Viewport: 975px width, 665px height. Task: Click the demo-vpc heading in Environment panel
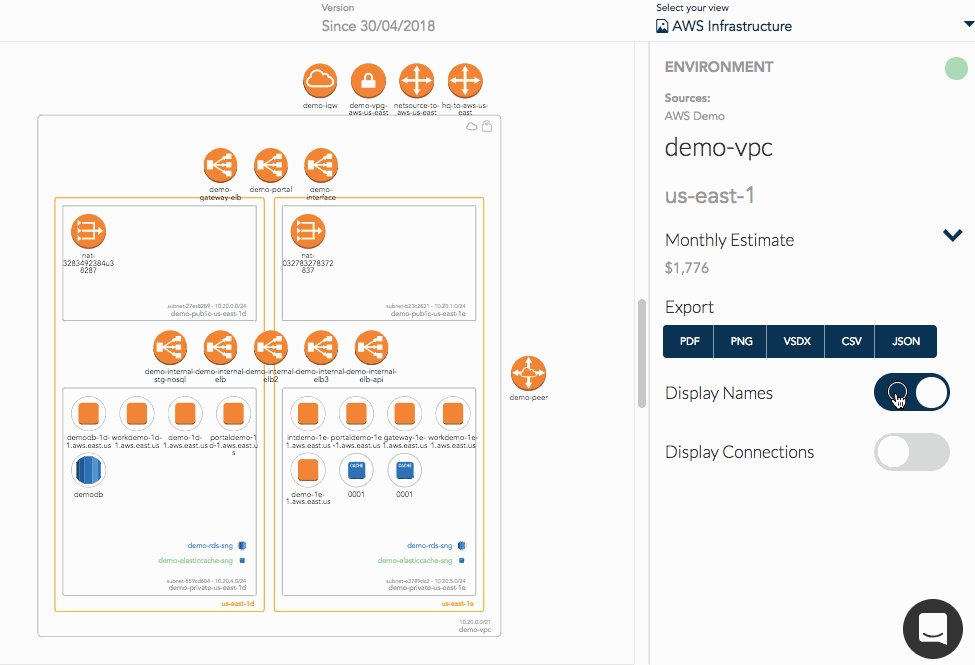718,148
